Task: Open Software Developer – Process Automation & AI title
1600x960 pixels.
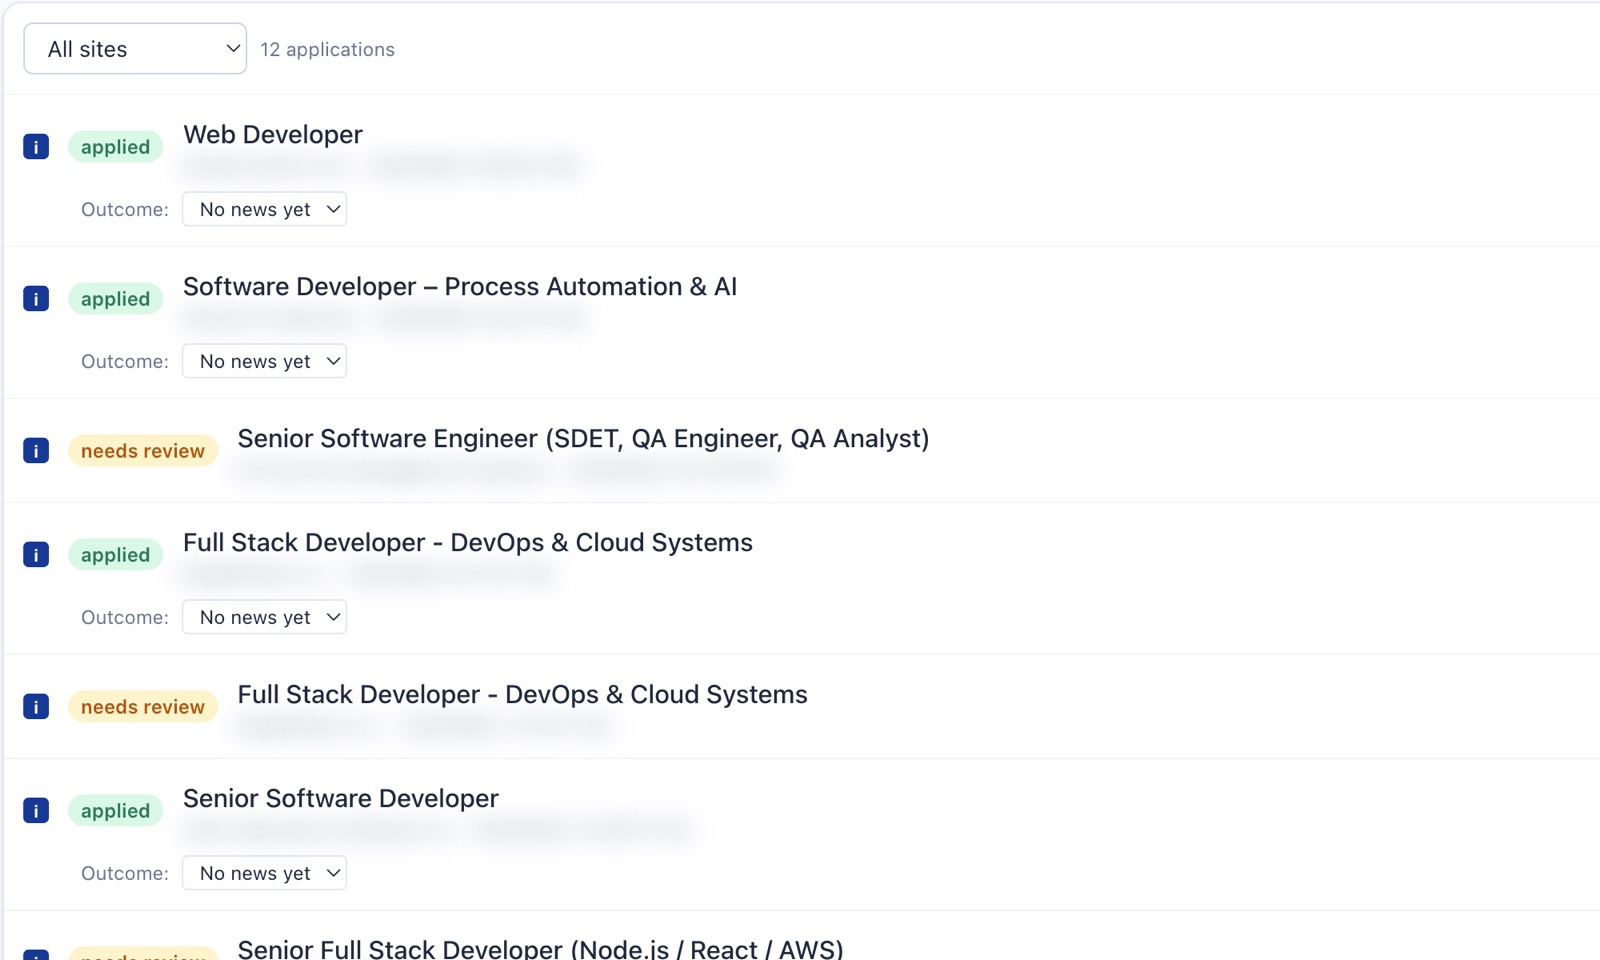Action: click(460, 287)
